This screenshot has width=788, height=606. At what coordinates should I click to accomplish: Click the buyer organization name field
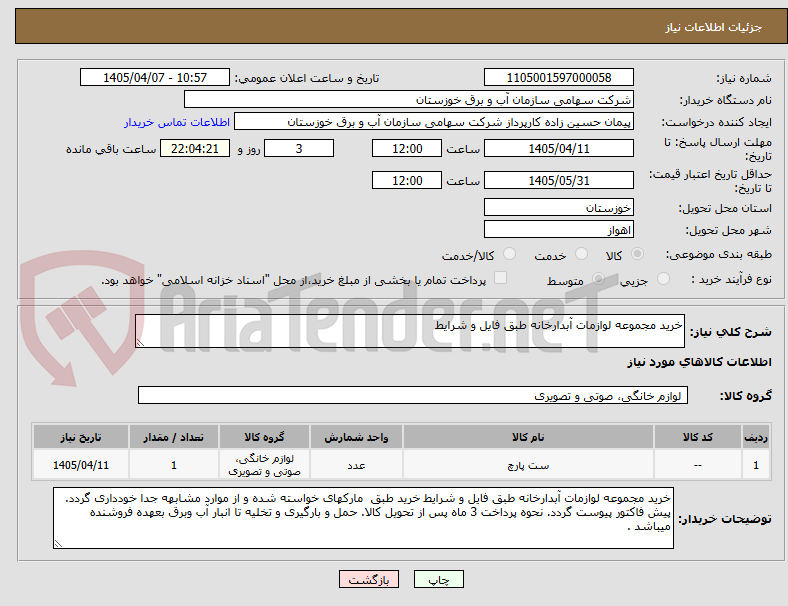point(409,99)
